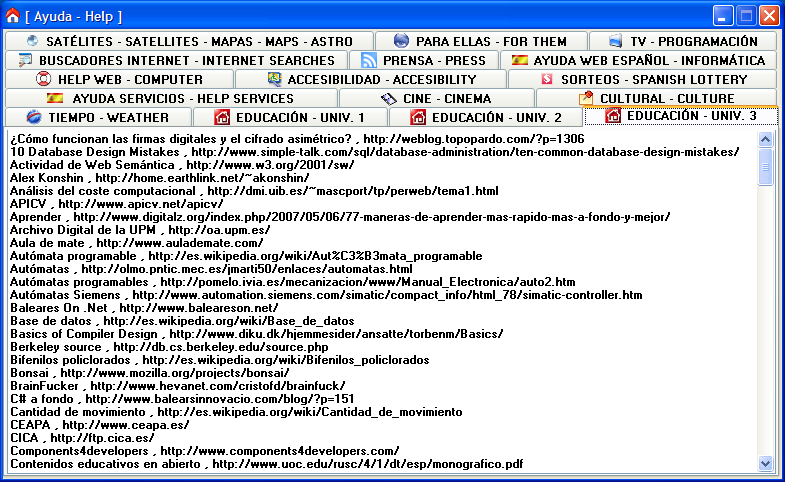The width and height of the screenshot is (785, 482).
Task: Click the pin note icon on Cultural tab
Action: (x=586, y=98)
